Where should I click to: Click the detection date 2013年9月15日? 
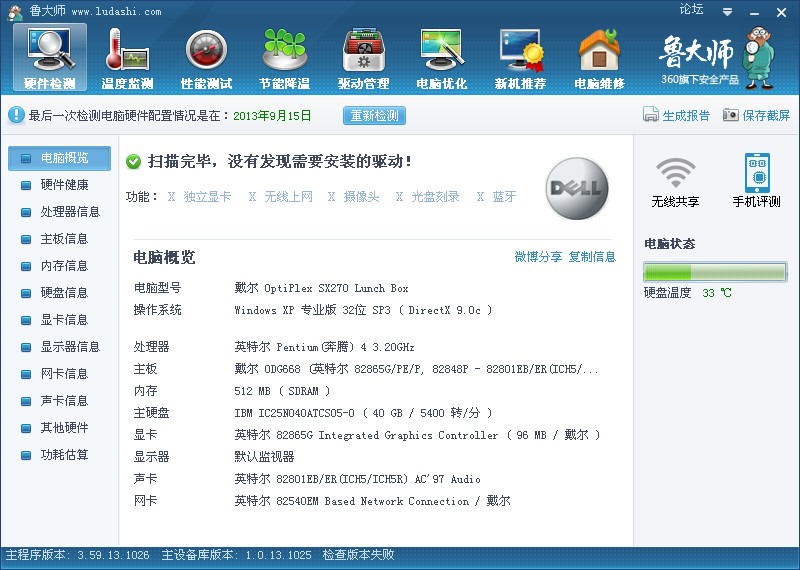(272, 116)
